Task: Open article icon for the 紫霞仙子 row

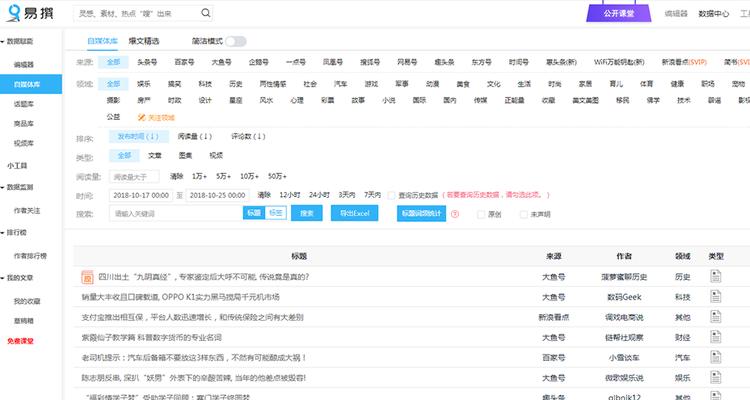Action: pyautogui.click(x=716, y=337)
